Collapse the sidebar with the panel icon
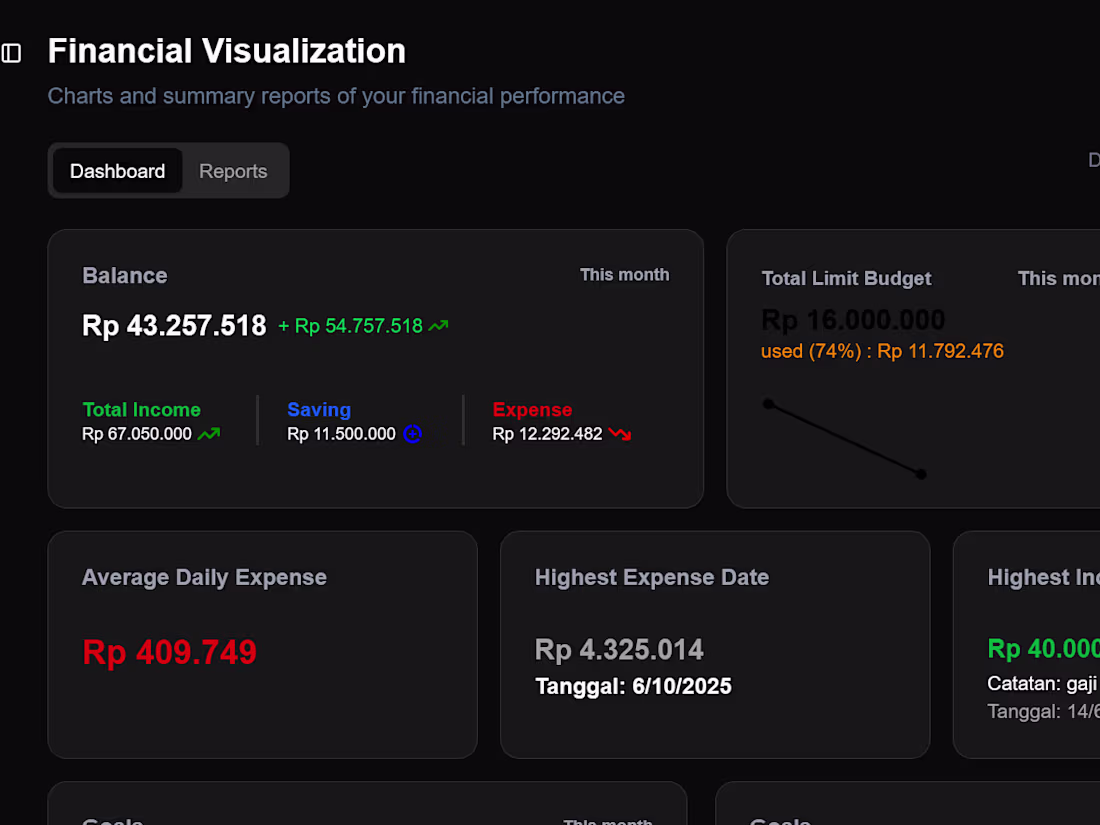The image size is (1100, 825). coord(12,52)
